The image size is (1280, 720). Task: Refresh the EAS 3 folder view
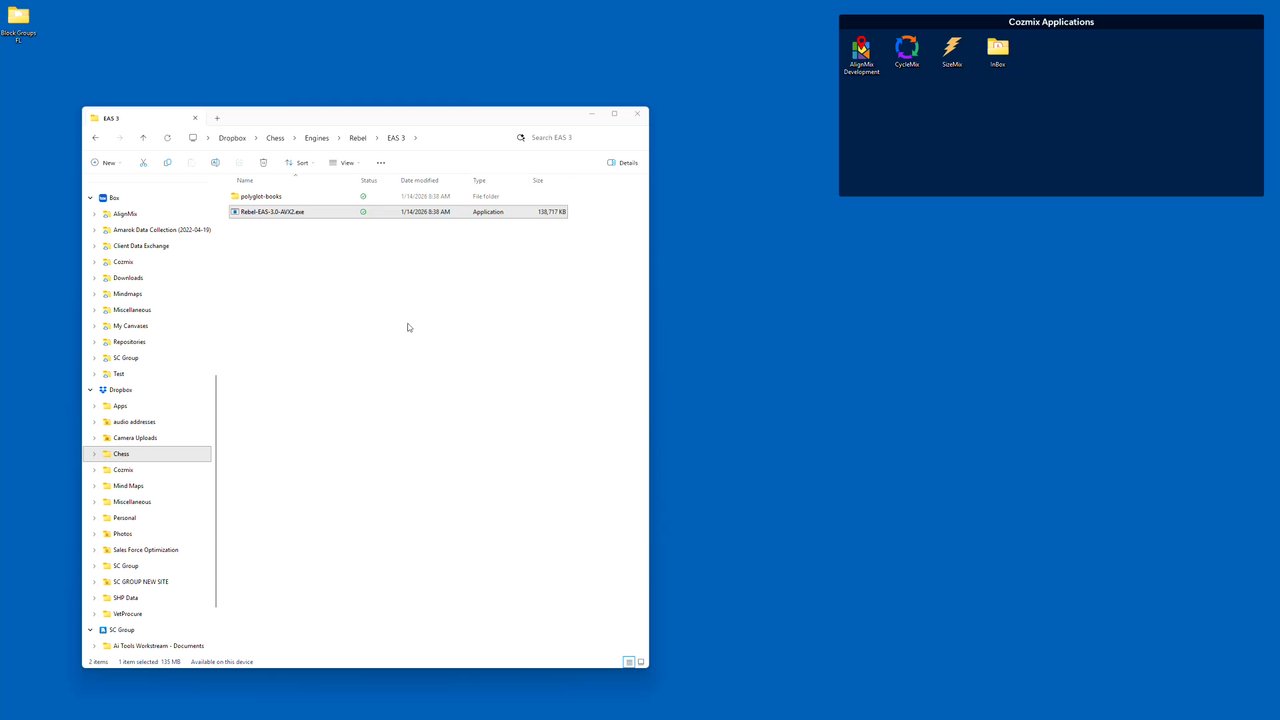(167, 138)
